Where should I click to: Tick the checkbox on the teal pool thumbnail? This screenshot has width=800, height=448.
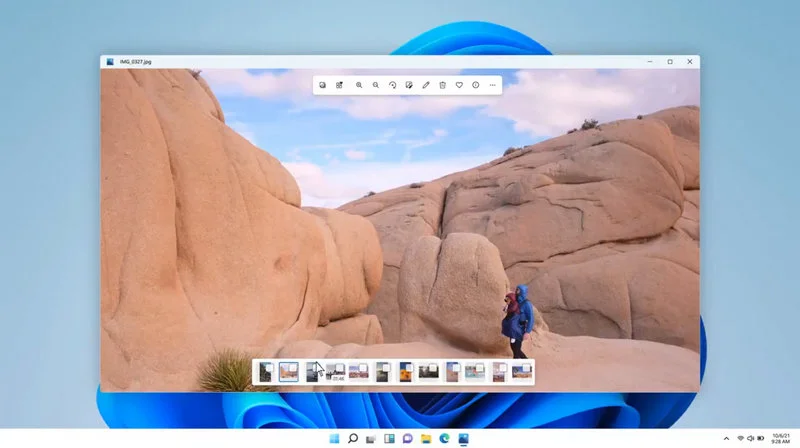(479, 368)
